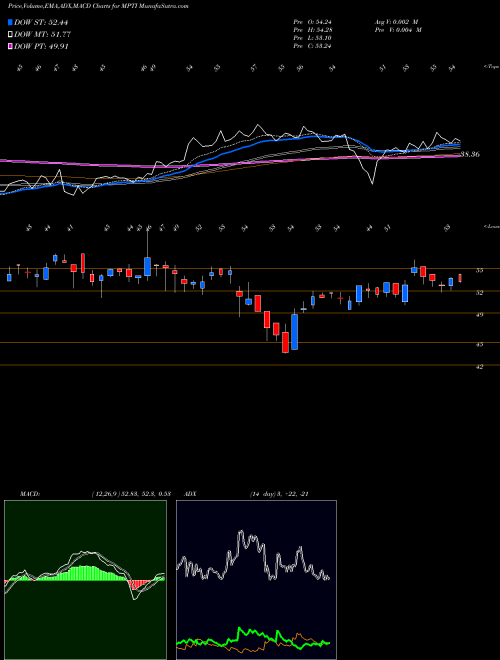Image resolution: width=500 pixels, height=660 pixels.
Task: Click the 'Avg V: 0.002 M' value
Action: 398,22
